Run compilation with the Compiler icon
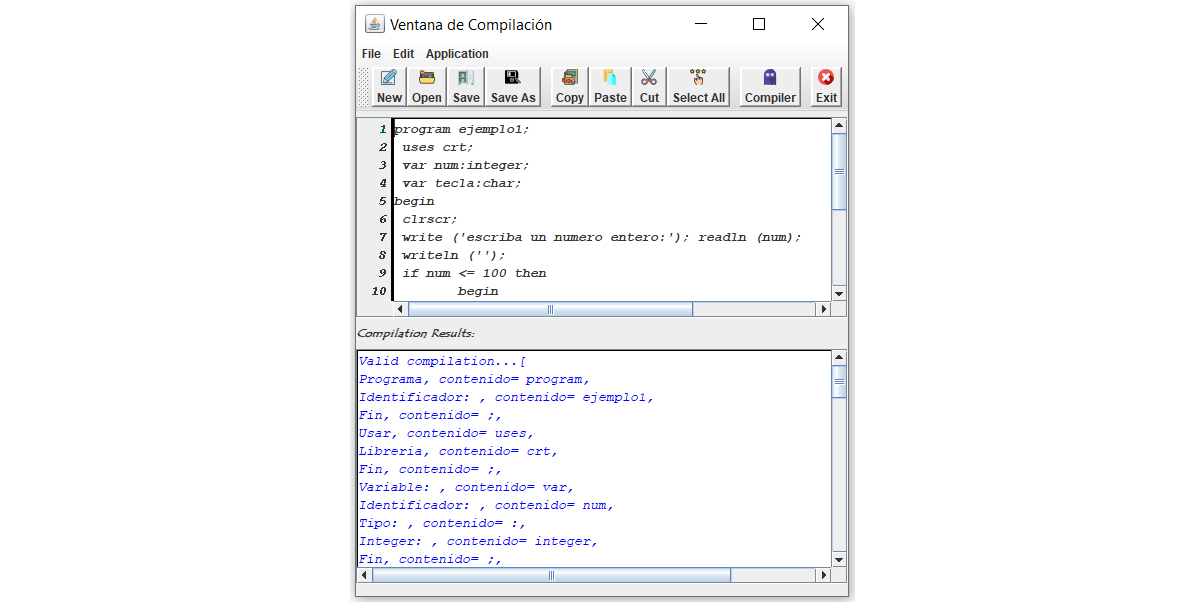This screenshot has width=1204, height=602. [769, 85]
